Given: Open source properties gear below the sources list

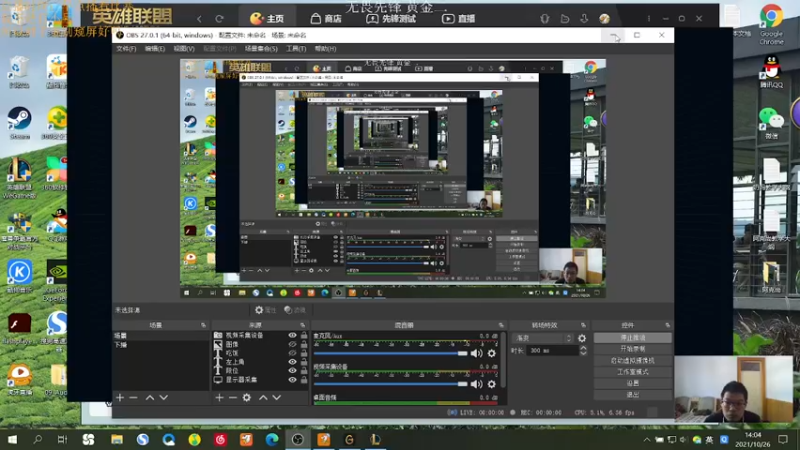Looking at the screenshot, I should click(247, 397).
